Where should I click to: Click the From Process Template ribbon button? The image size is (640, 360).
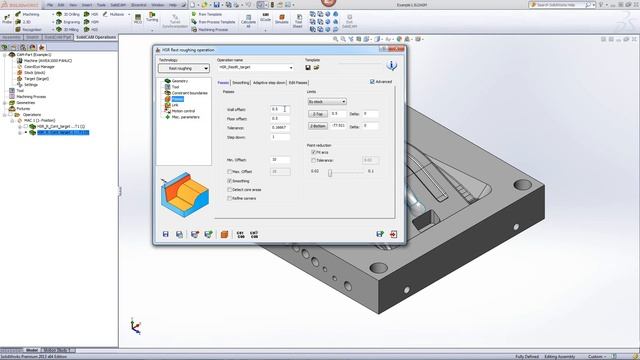[213, 22]
